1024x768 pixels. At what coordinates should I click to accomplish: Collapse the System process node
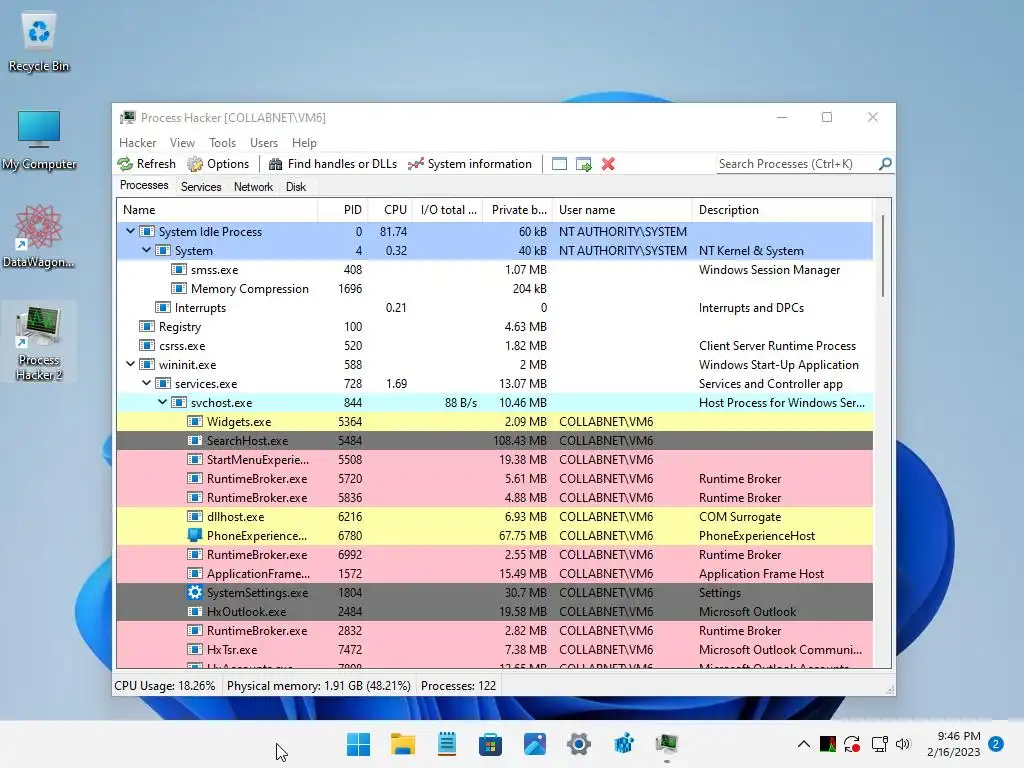[x=146, y=250]
